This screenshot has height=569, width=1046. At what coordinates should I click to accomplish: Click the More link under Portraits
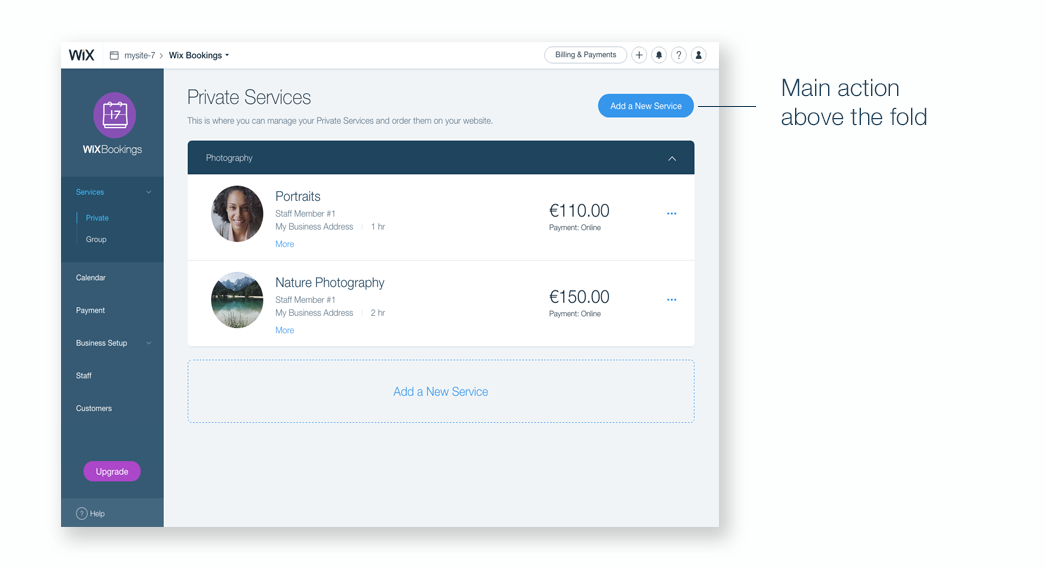tap(285, 244)
